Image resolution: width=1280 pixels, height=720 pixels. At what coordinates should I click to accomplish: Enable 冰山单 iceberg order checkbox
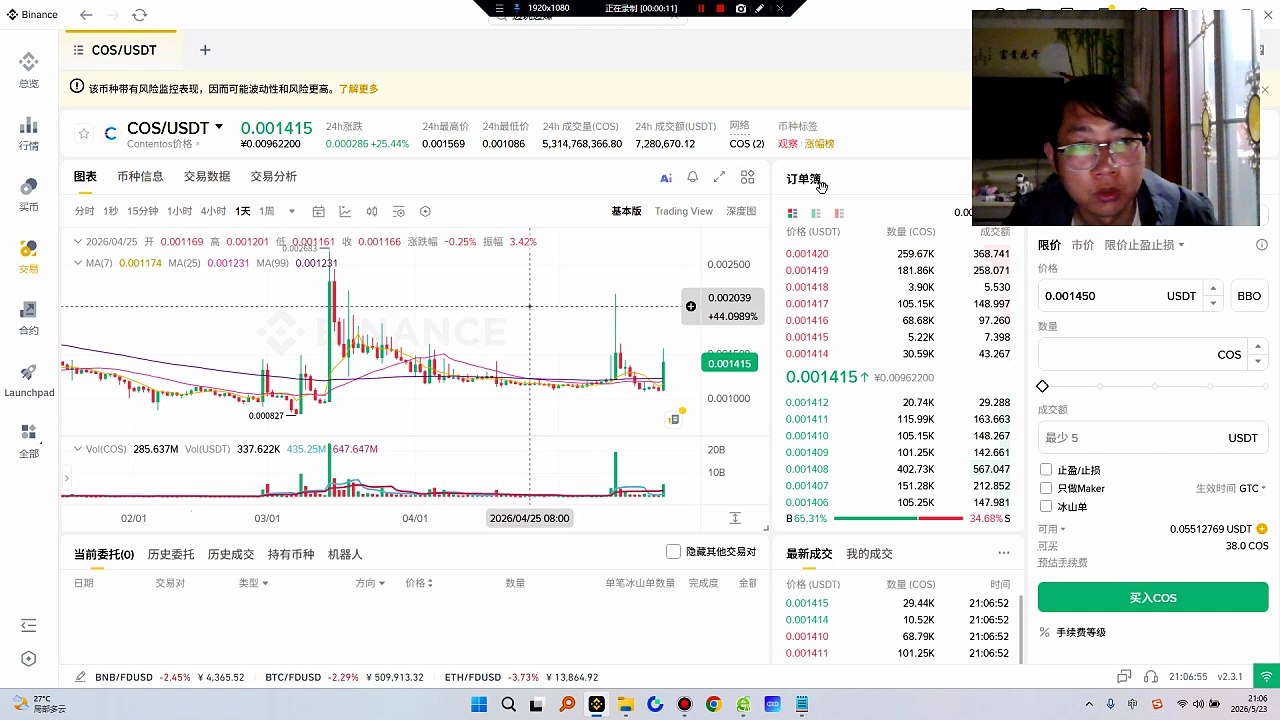1046,506
